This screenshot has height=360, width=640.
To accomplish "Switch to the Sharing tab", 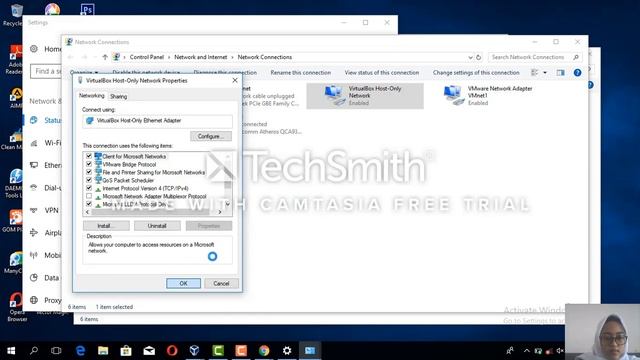I will click(x=118, y=96).
